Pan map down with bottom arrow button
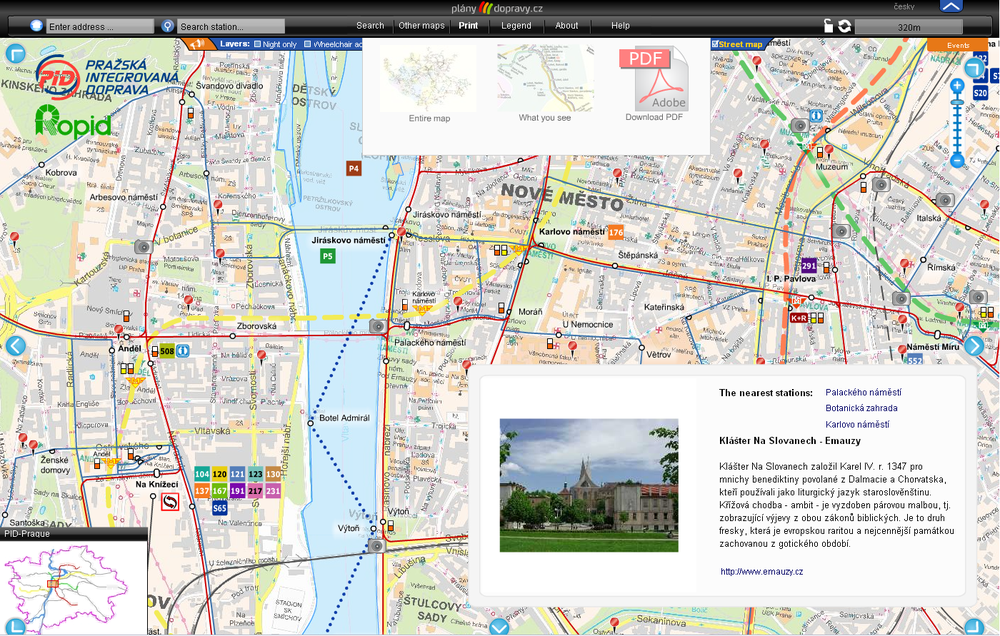 pyautogui.click(x=499, y=627)
